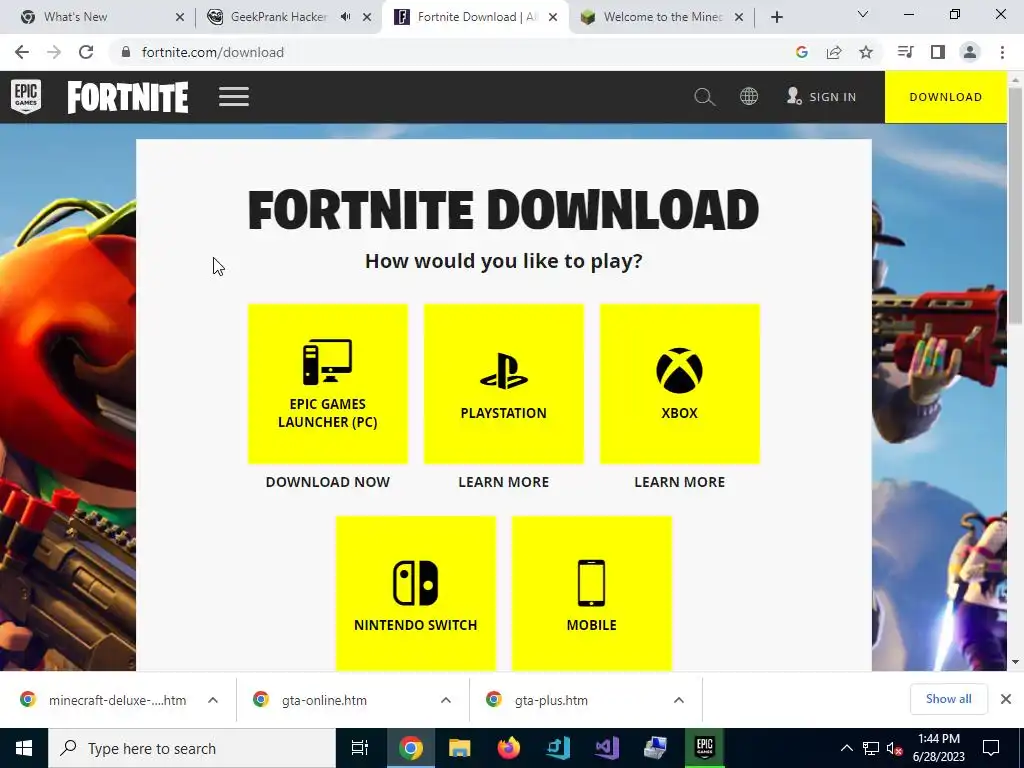Select the Nintendo Switch tile

point(416,594)
